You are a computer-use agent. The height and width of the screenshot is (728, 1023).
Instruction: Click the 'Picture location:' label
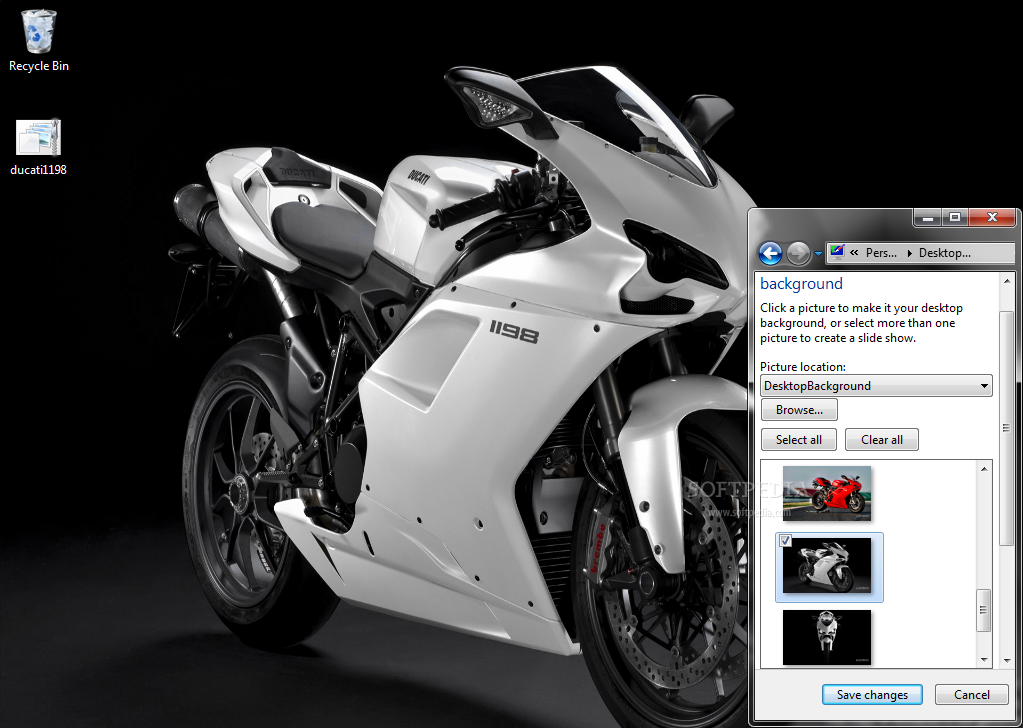(x=802, y=367)
